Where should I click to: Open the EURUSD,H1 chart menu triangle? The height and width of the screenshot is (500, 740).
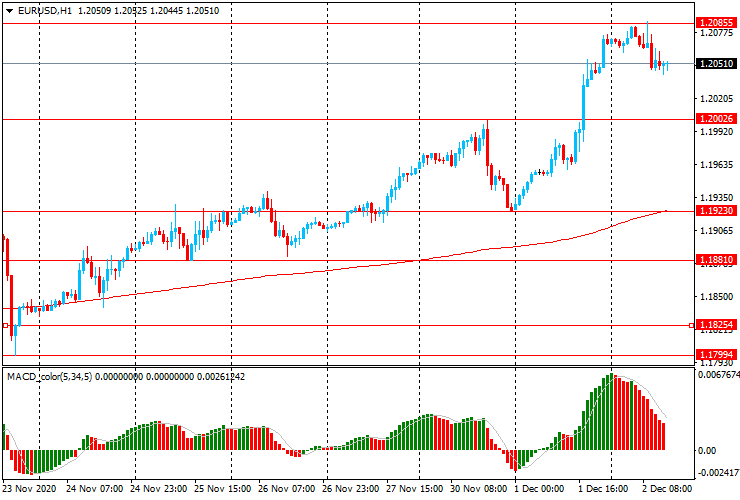pos(9,11)
